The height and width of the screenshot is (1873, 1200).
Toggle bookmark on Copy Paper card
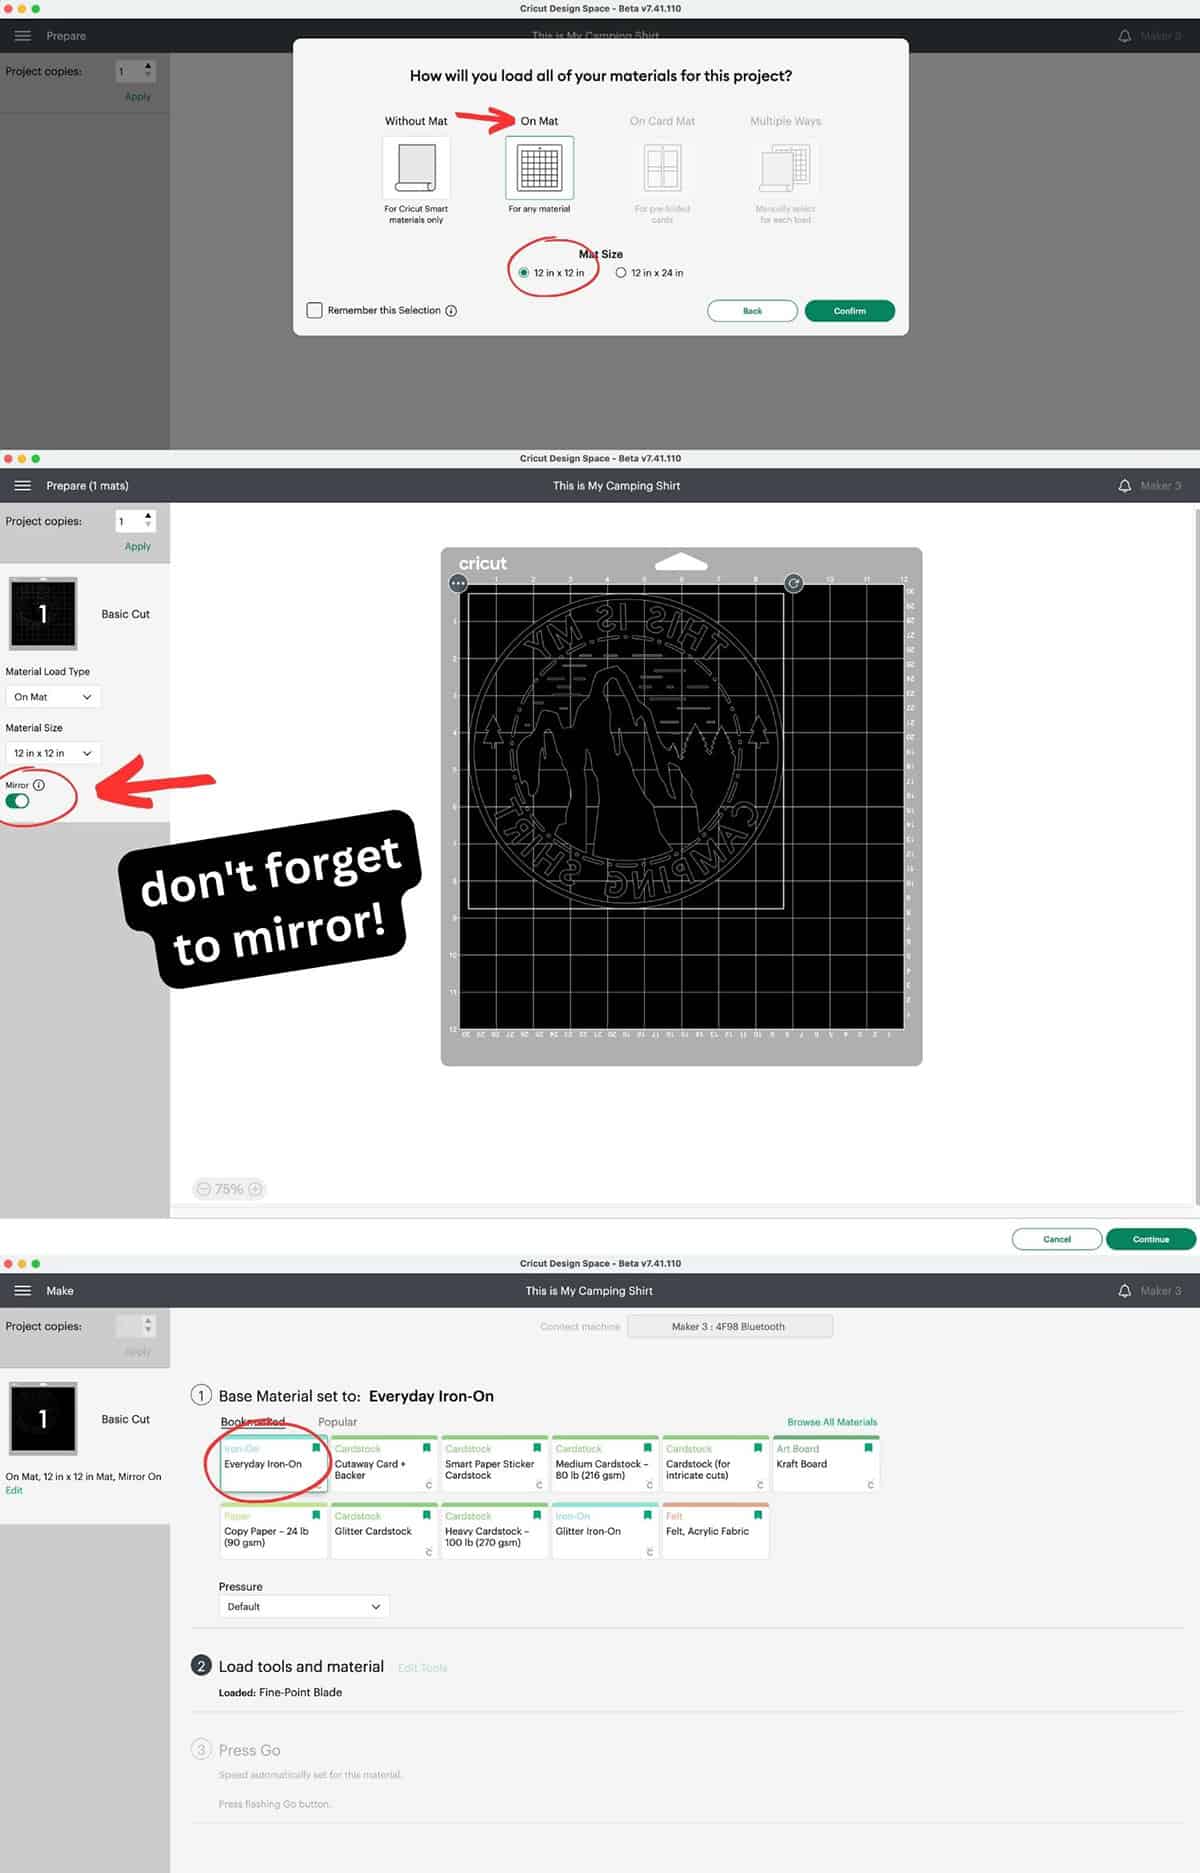(x=316, y=1515)
